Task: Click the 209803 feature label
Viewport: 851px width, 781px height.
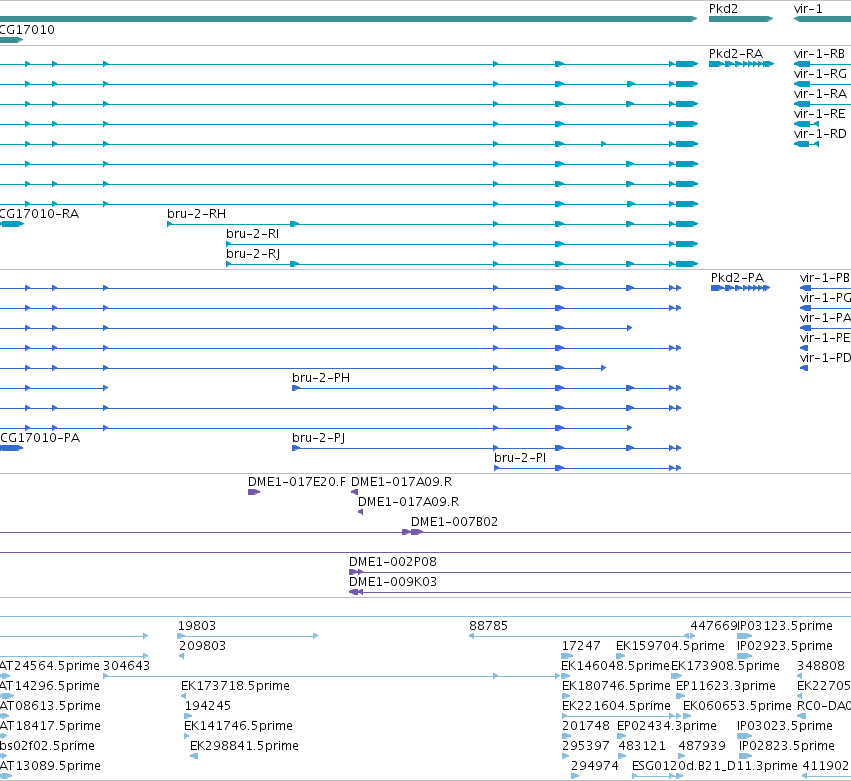Action: (202, 646)
